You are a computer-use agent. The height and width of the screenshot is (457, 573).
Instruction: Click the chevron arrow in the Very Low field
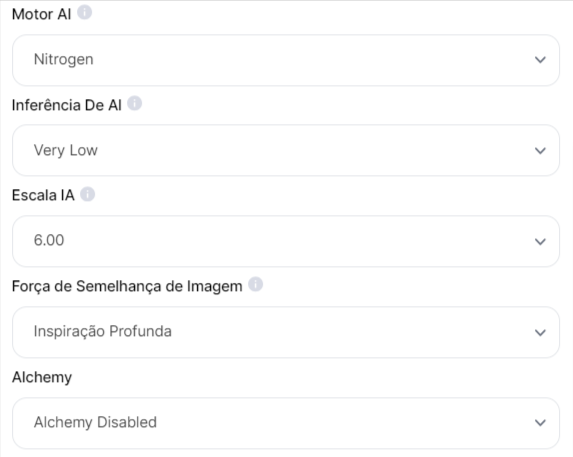540,150
